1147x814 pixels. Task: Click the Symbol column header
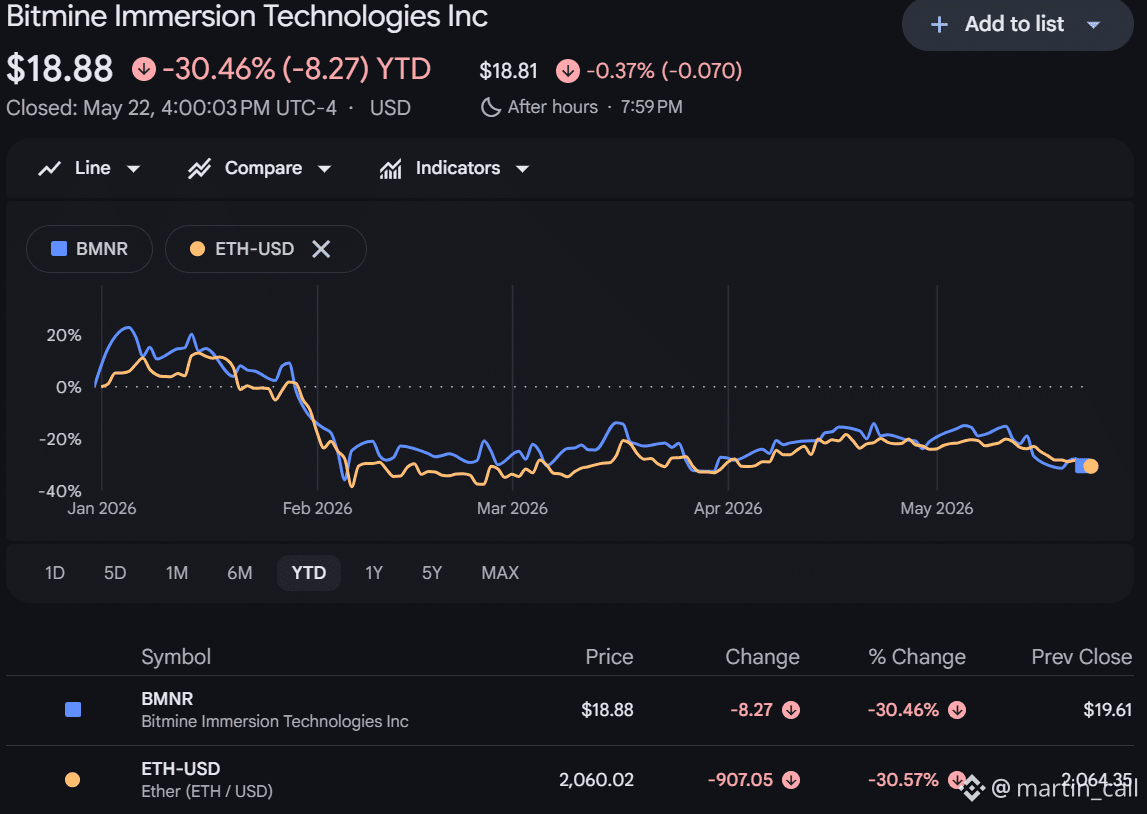point(176,657)
